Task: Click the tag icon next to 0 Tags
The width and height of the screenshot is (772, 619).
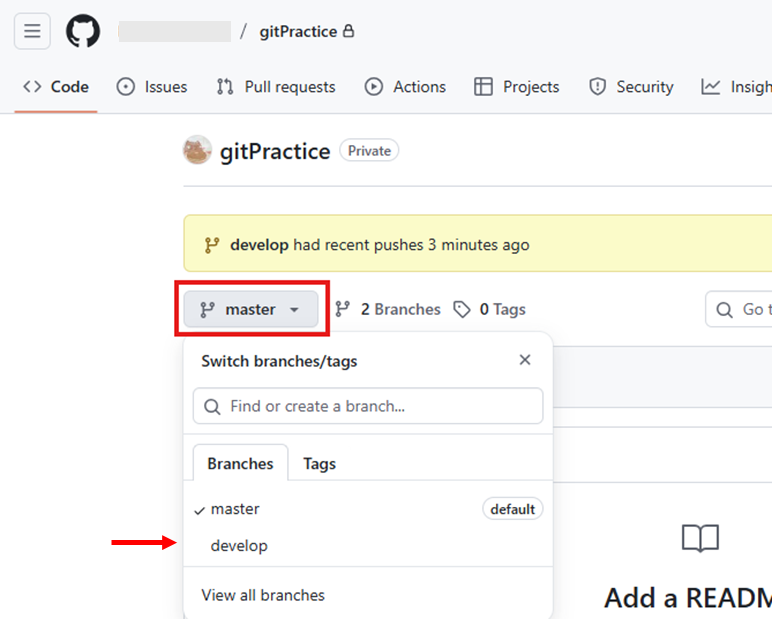Action: tap(462, 309)
